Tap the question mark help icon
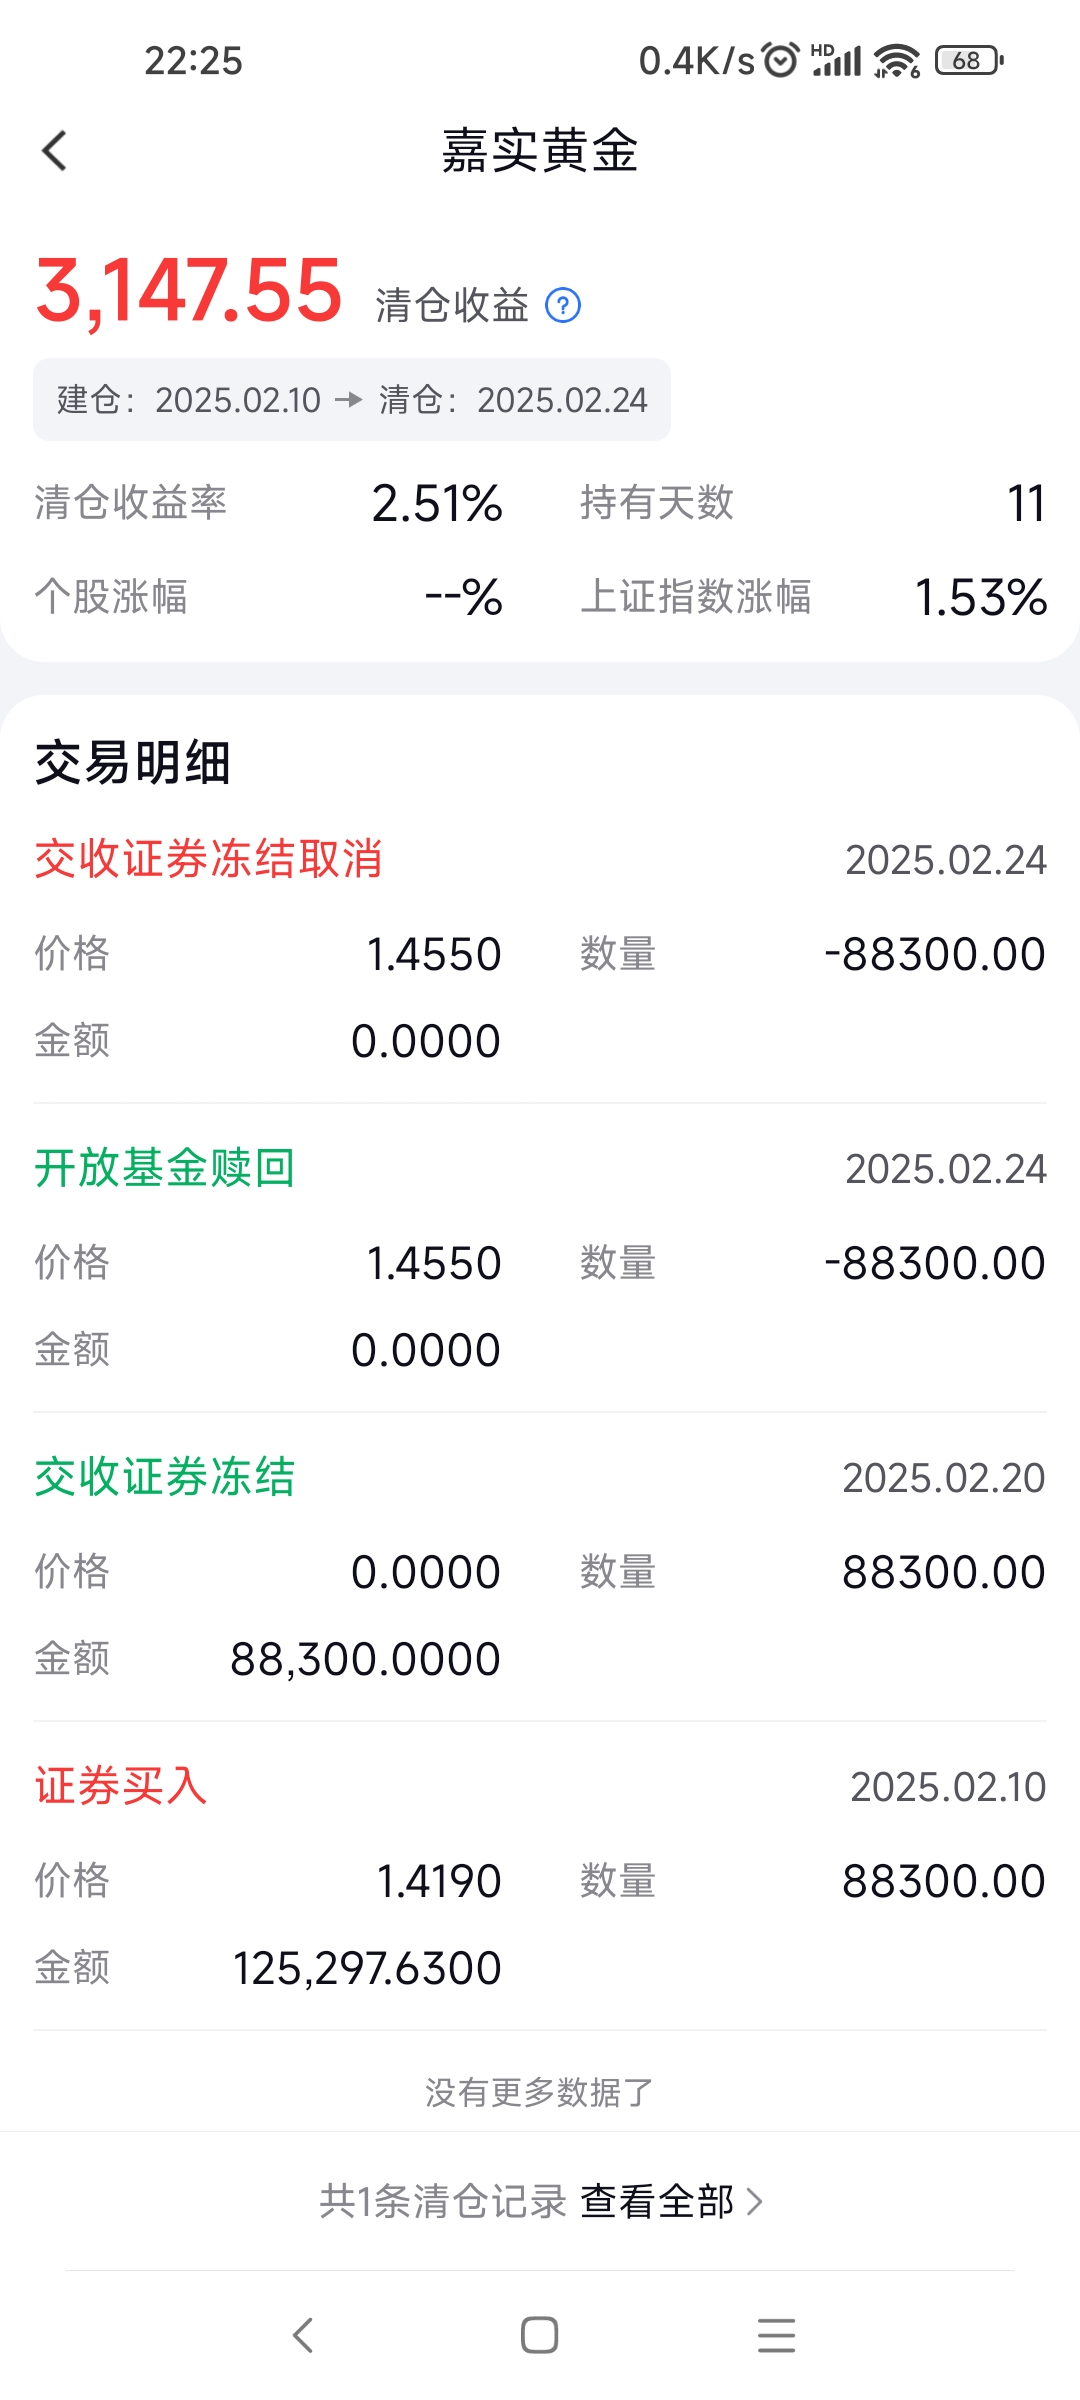This screenshot has width=1080, height=2400. 563,305
